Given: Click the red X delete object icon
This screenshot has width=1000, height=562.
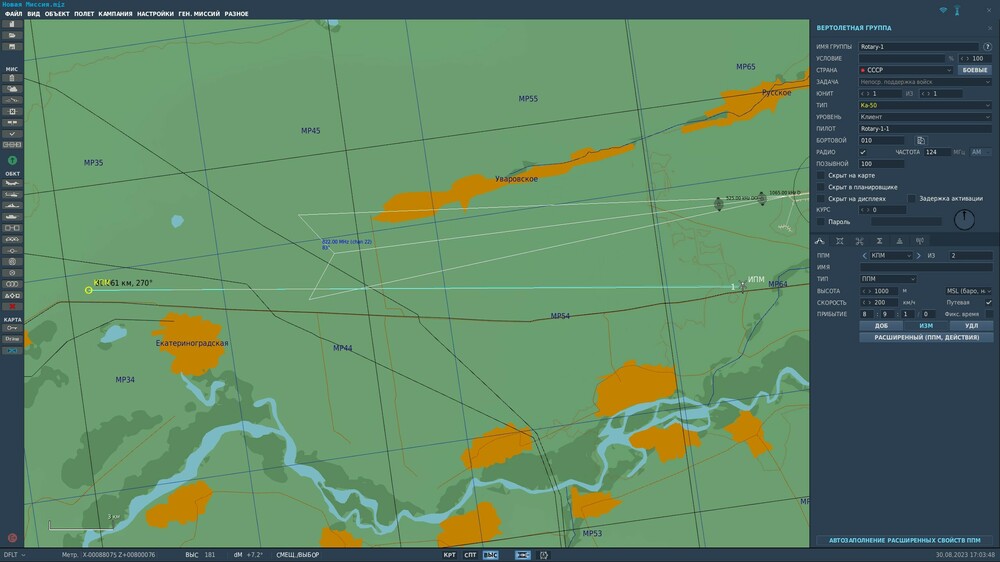Looking at the screenshot, I should point(11,306).
